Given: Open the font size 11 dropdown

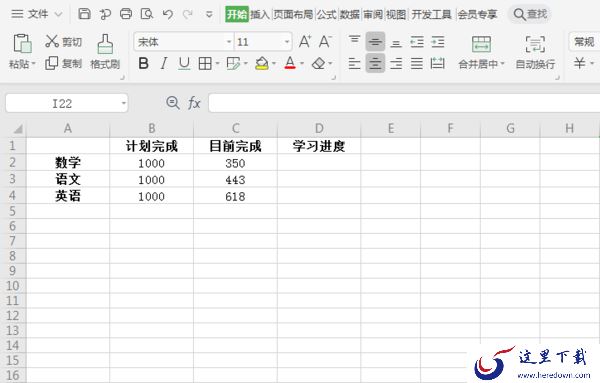Looking at the screenshot, I should pos(287,41).
